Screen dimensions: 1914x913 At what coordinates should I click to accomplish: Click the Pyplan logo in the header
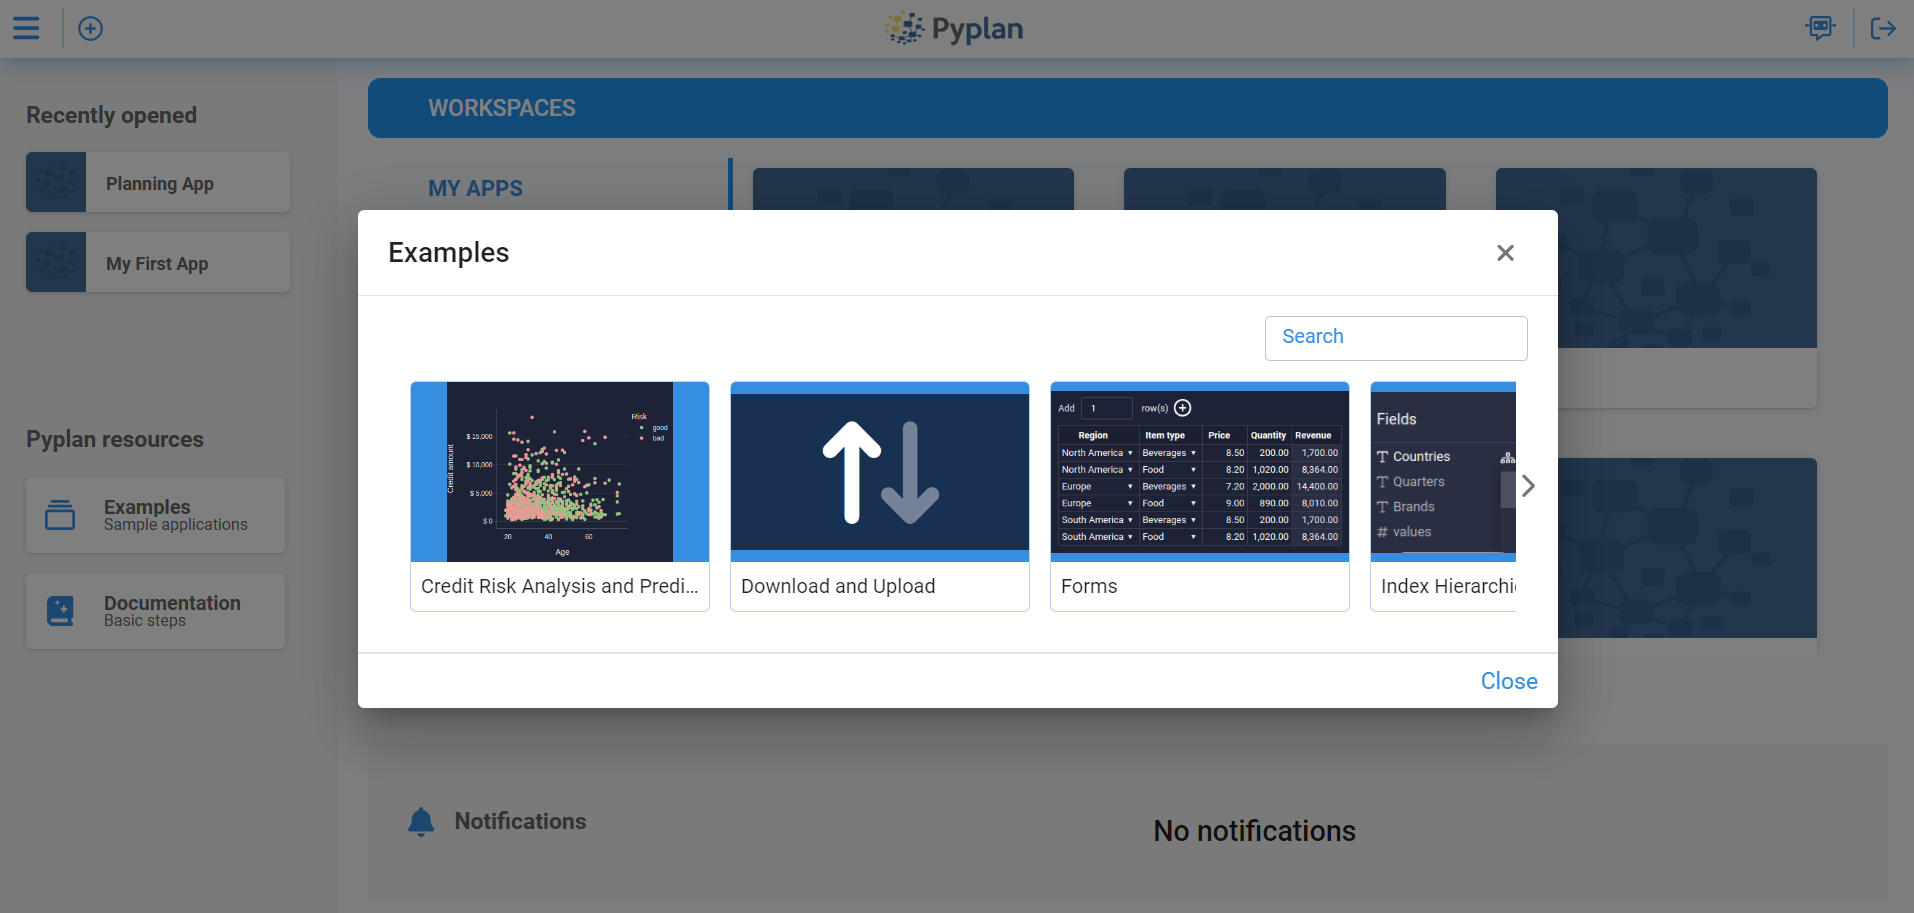[x=953, y=28]
